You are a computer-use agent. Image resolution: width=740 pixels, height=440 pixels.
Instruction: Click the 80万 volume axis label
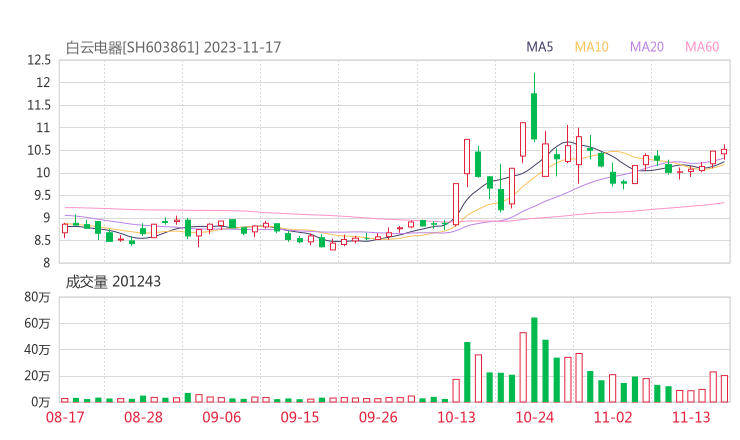coord(37,297)
